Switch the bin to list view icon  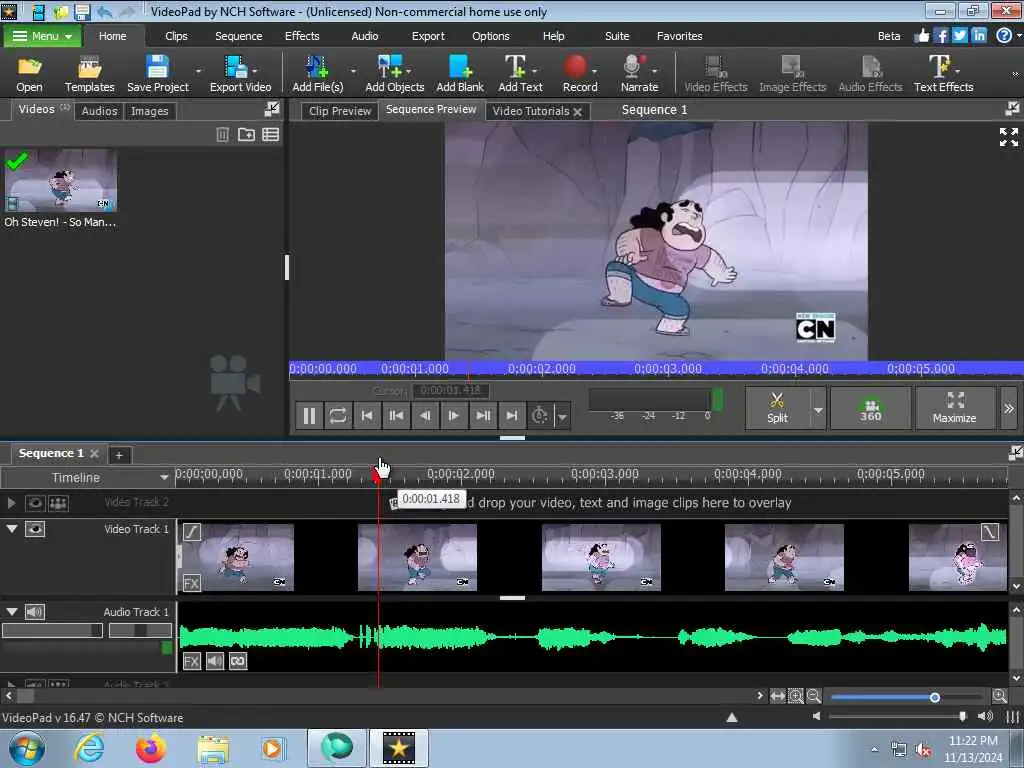pyautogui.click(x=270, y=135)
